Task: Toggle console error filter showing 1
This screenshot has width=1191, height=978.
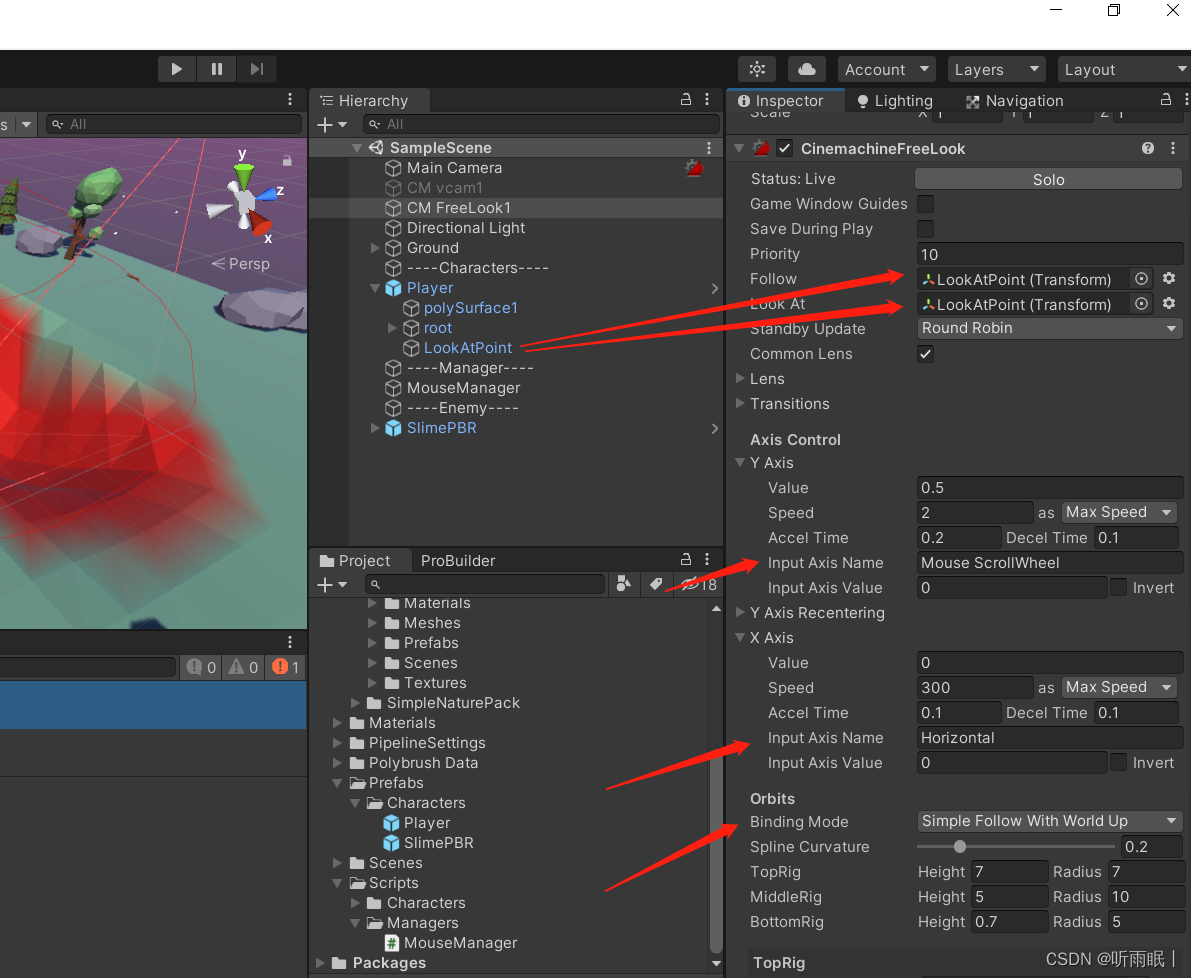Action: [x=286, y=667]
